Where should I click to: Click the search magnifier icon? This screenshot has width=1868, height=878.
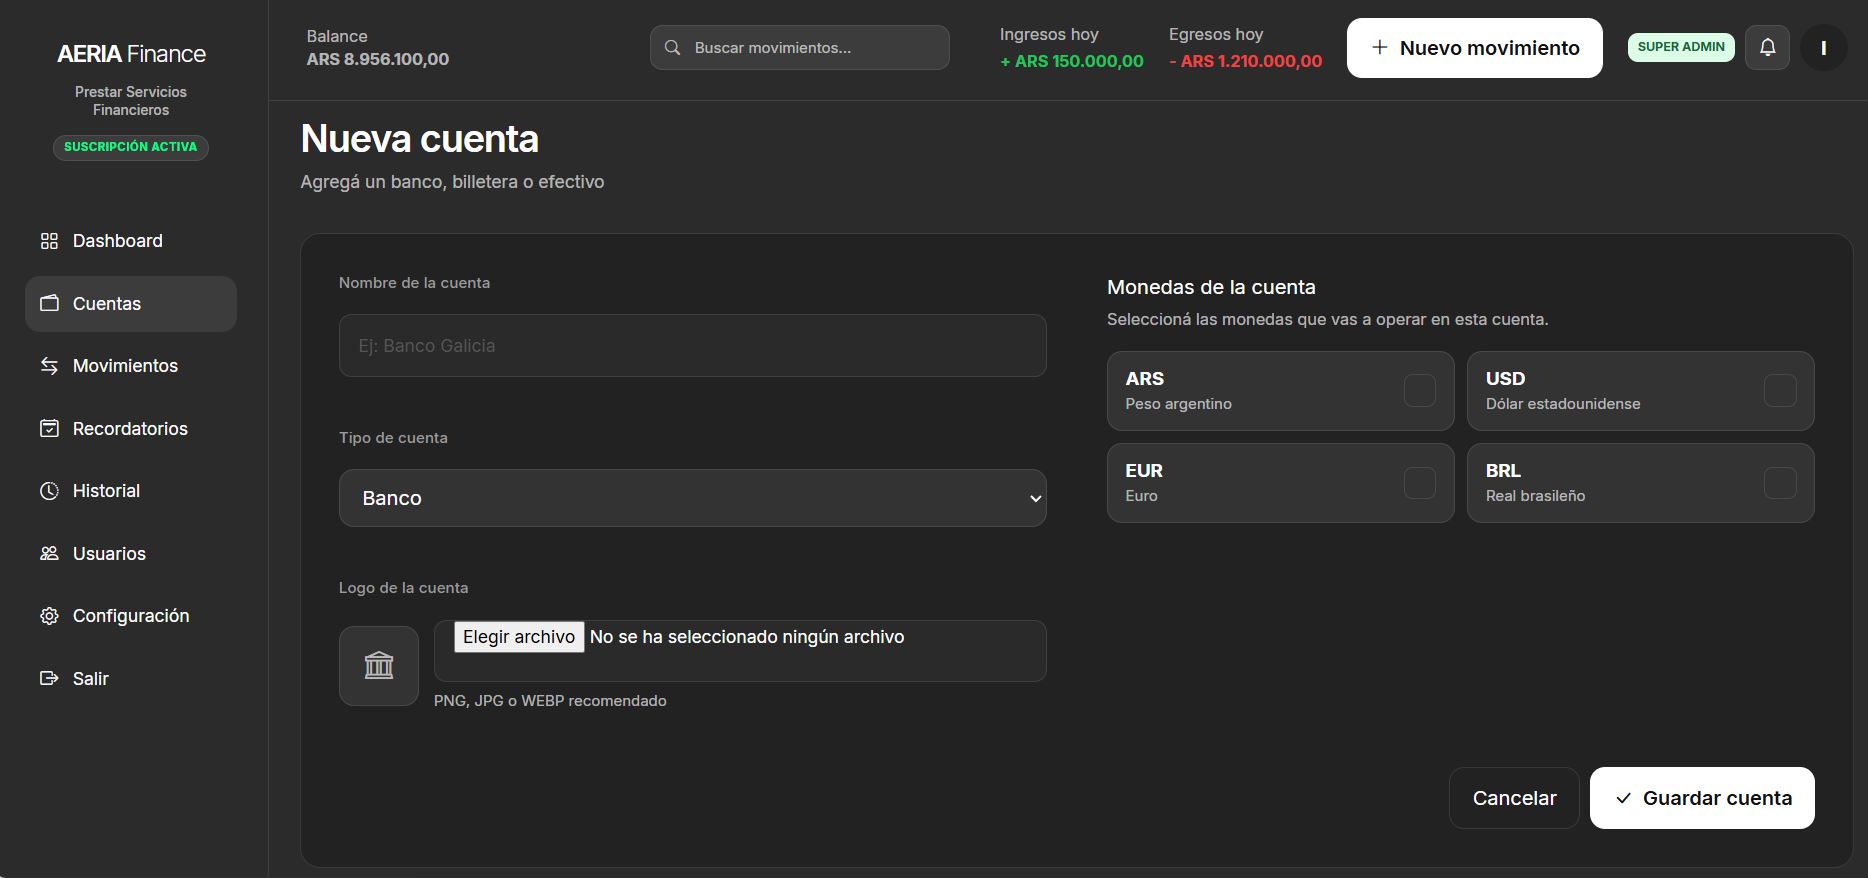point(673,48)
